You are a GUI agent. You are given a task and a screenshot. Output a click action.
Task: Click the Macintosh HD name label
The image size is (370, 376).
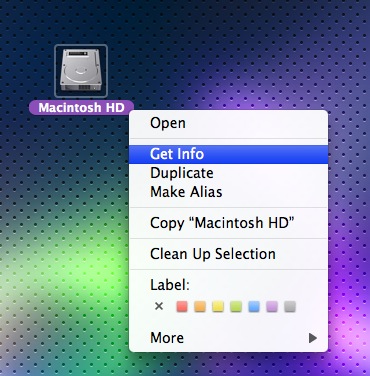(x=81, y=108)
